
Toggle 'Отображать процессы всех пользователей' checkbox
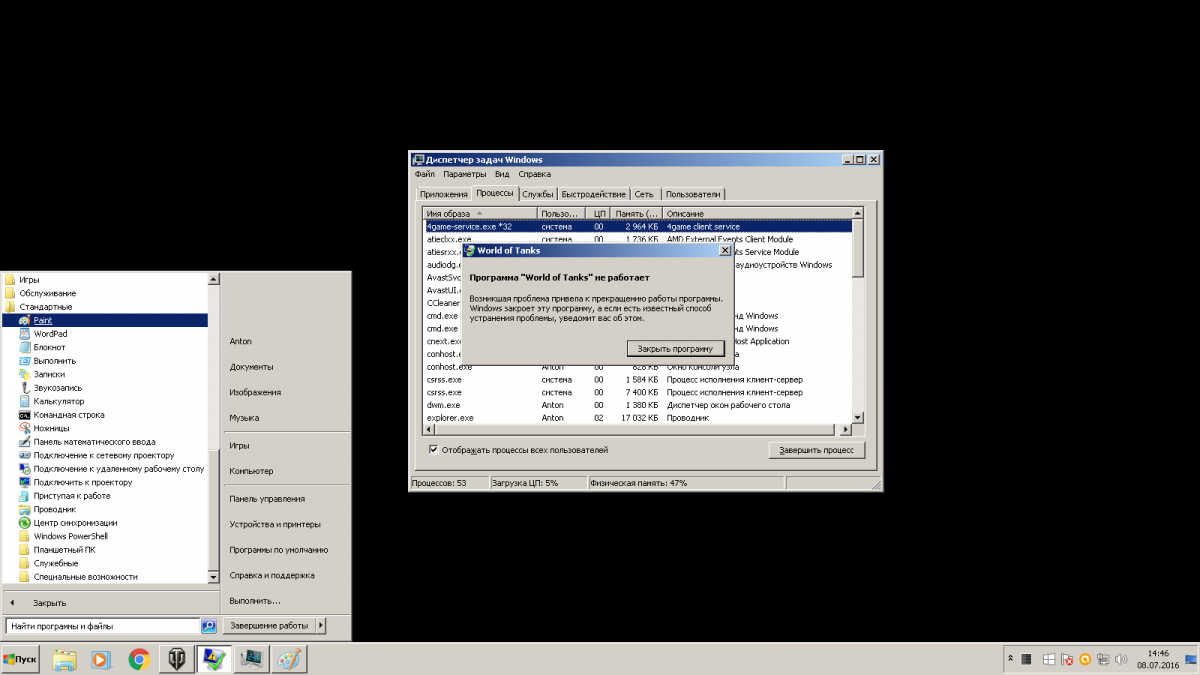[x=433, y=450]
